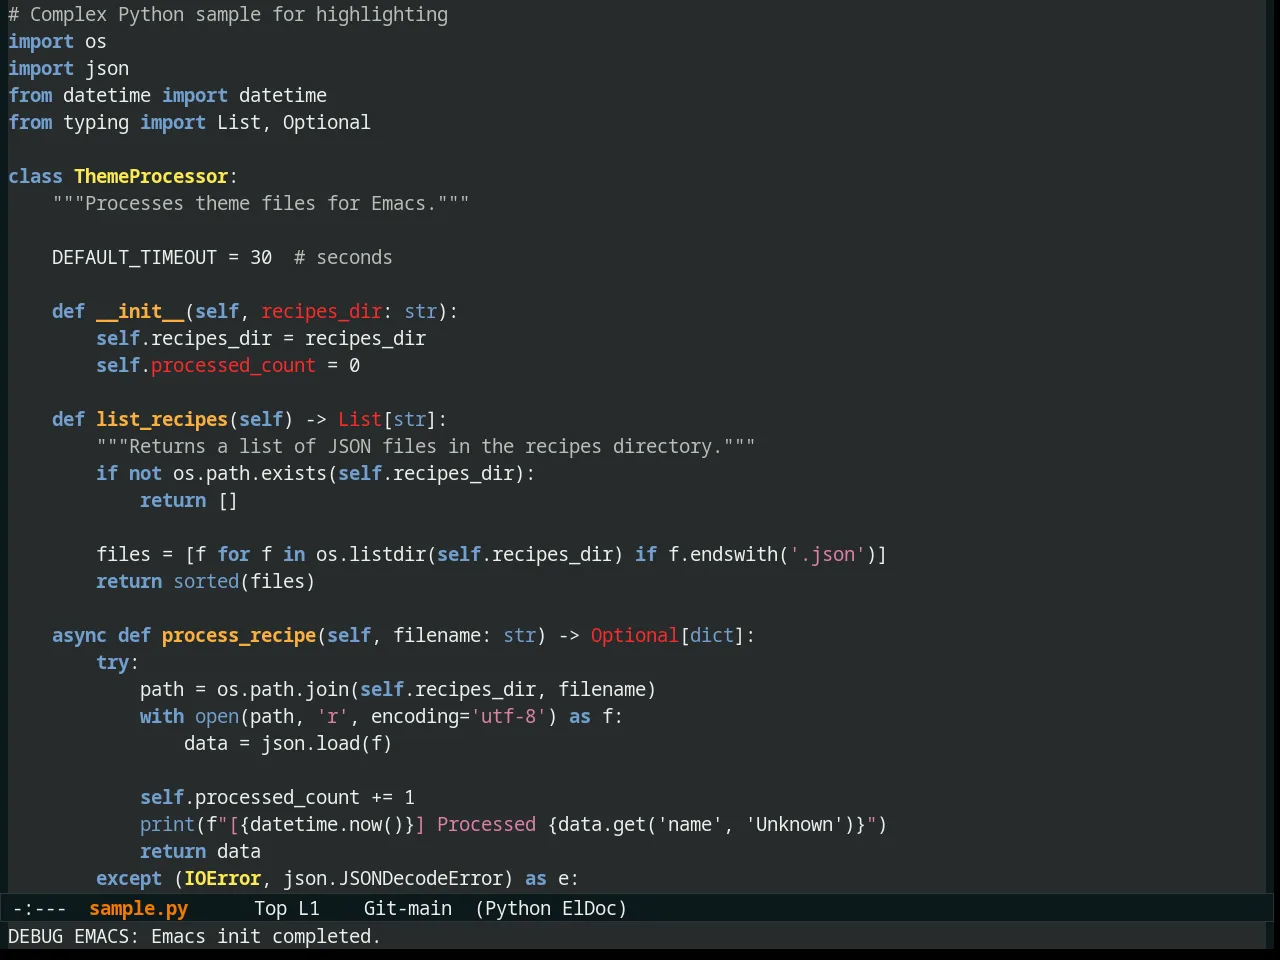The height and width of the screenshot is (960, 1280).
Task: Click the Top position indicator in mode line
Action: coord(270,908)
